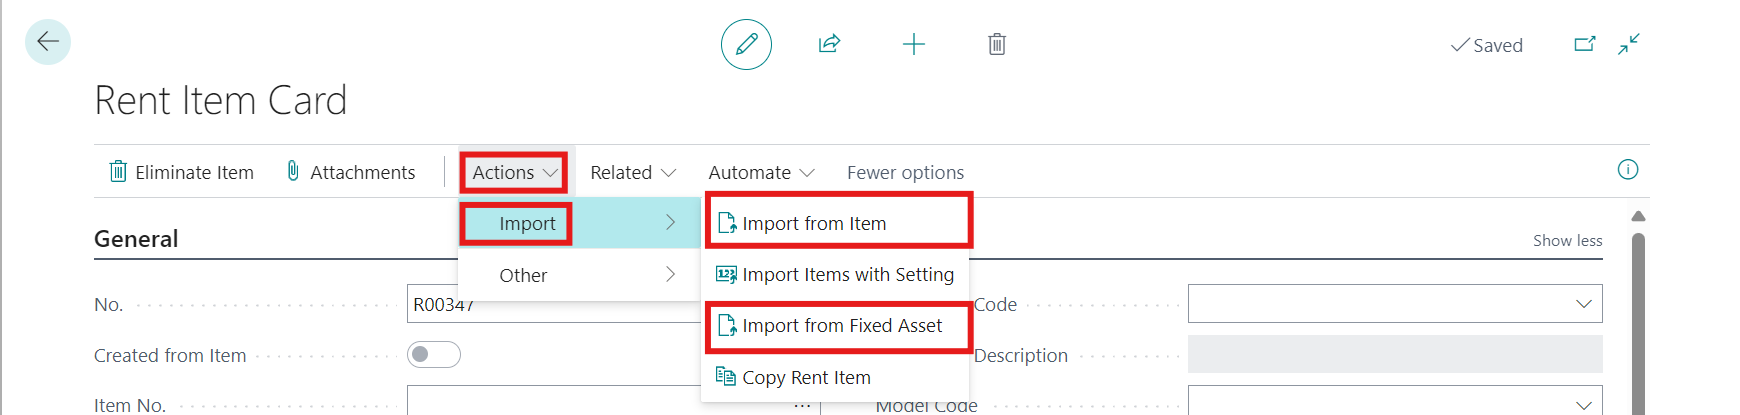Choose Import from Fixed Asset option

pyautogui.click(x=841, y=326)
